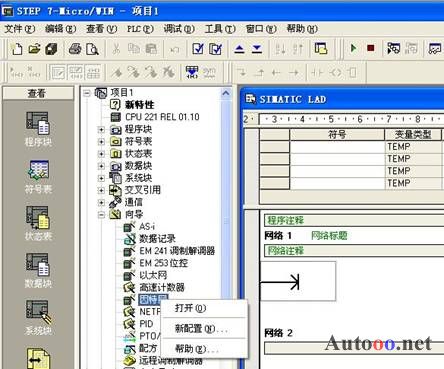Click the New project toolbar icon
The height and width of the screenshot is (369, 444).
point(17,49)
